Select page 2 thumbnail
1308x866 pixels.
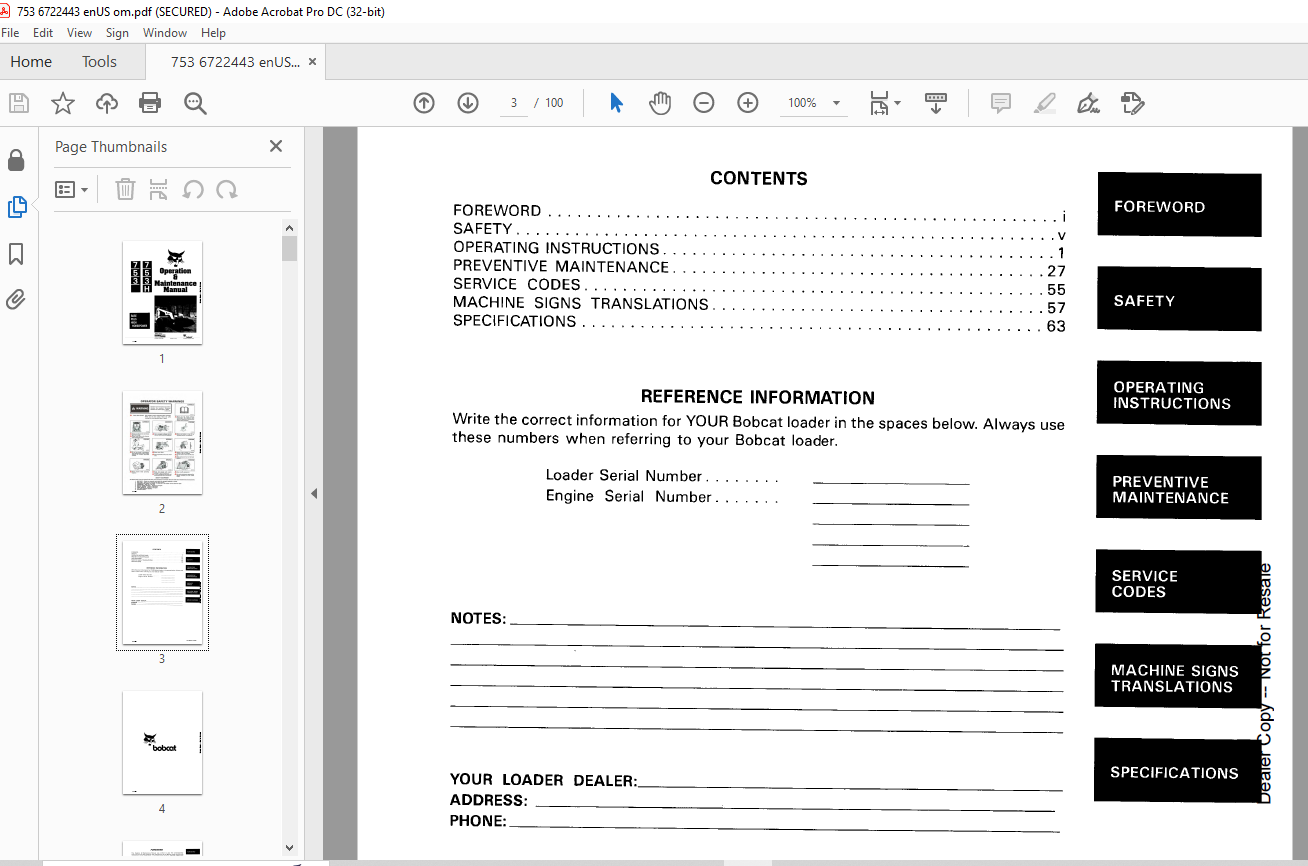162,443
